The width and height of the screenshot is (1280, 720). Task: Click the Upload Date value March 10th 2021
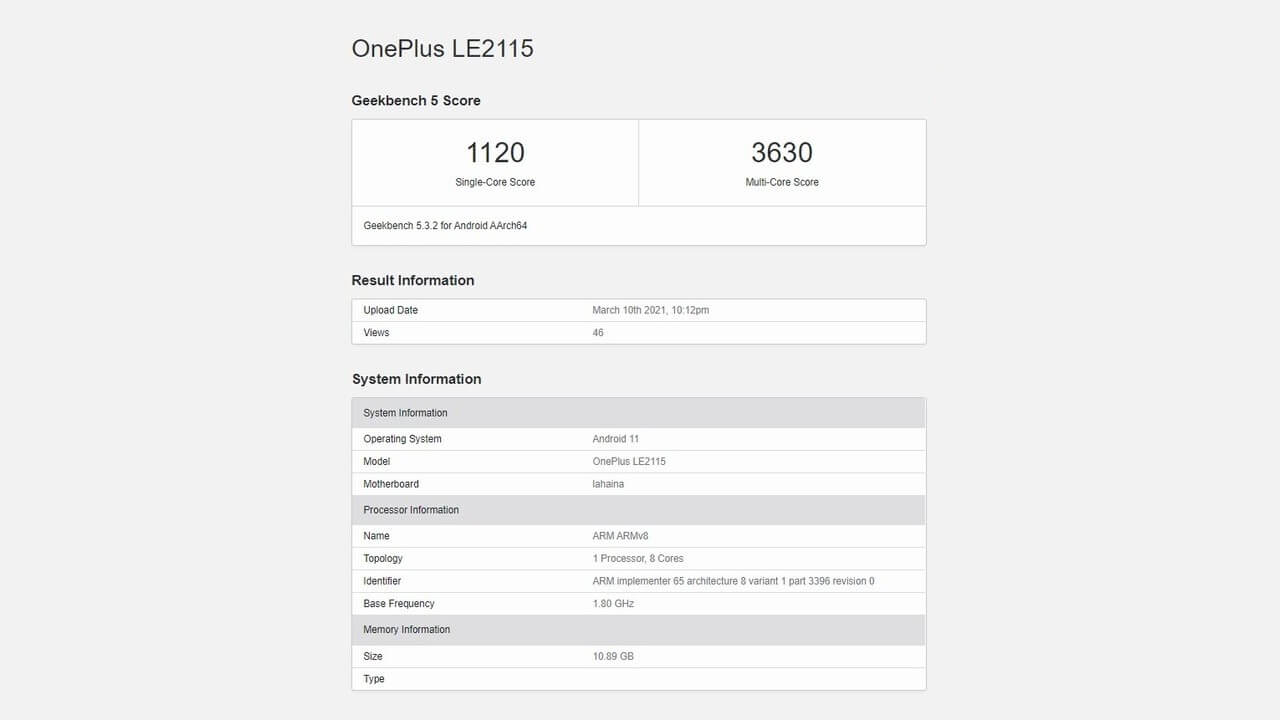(x=650, y=310)
